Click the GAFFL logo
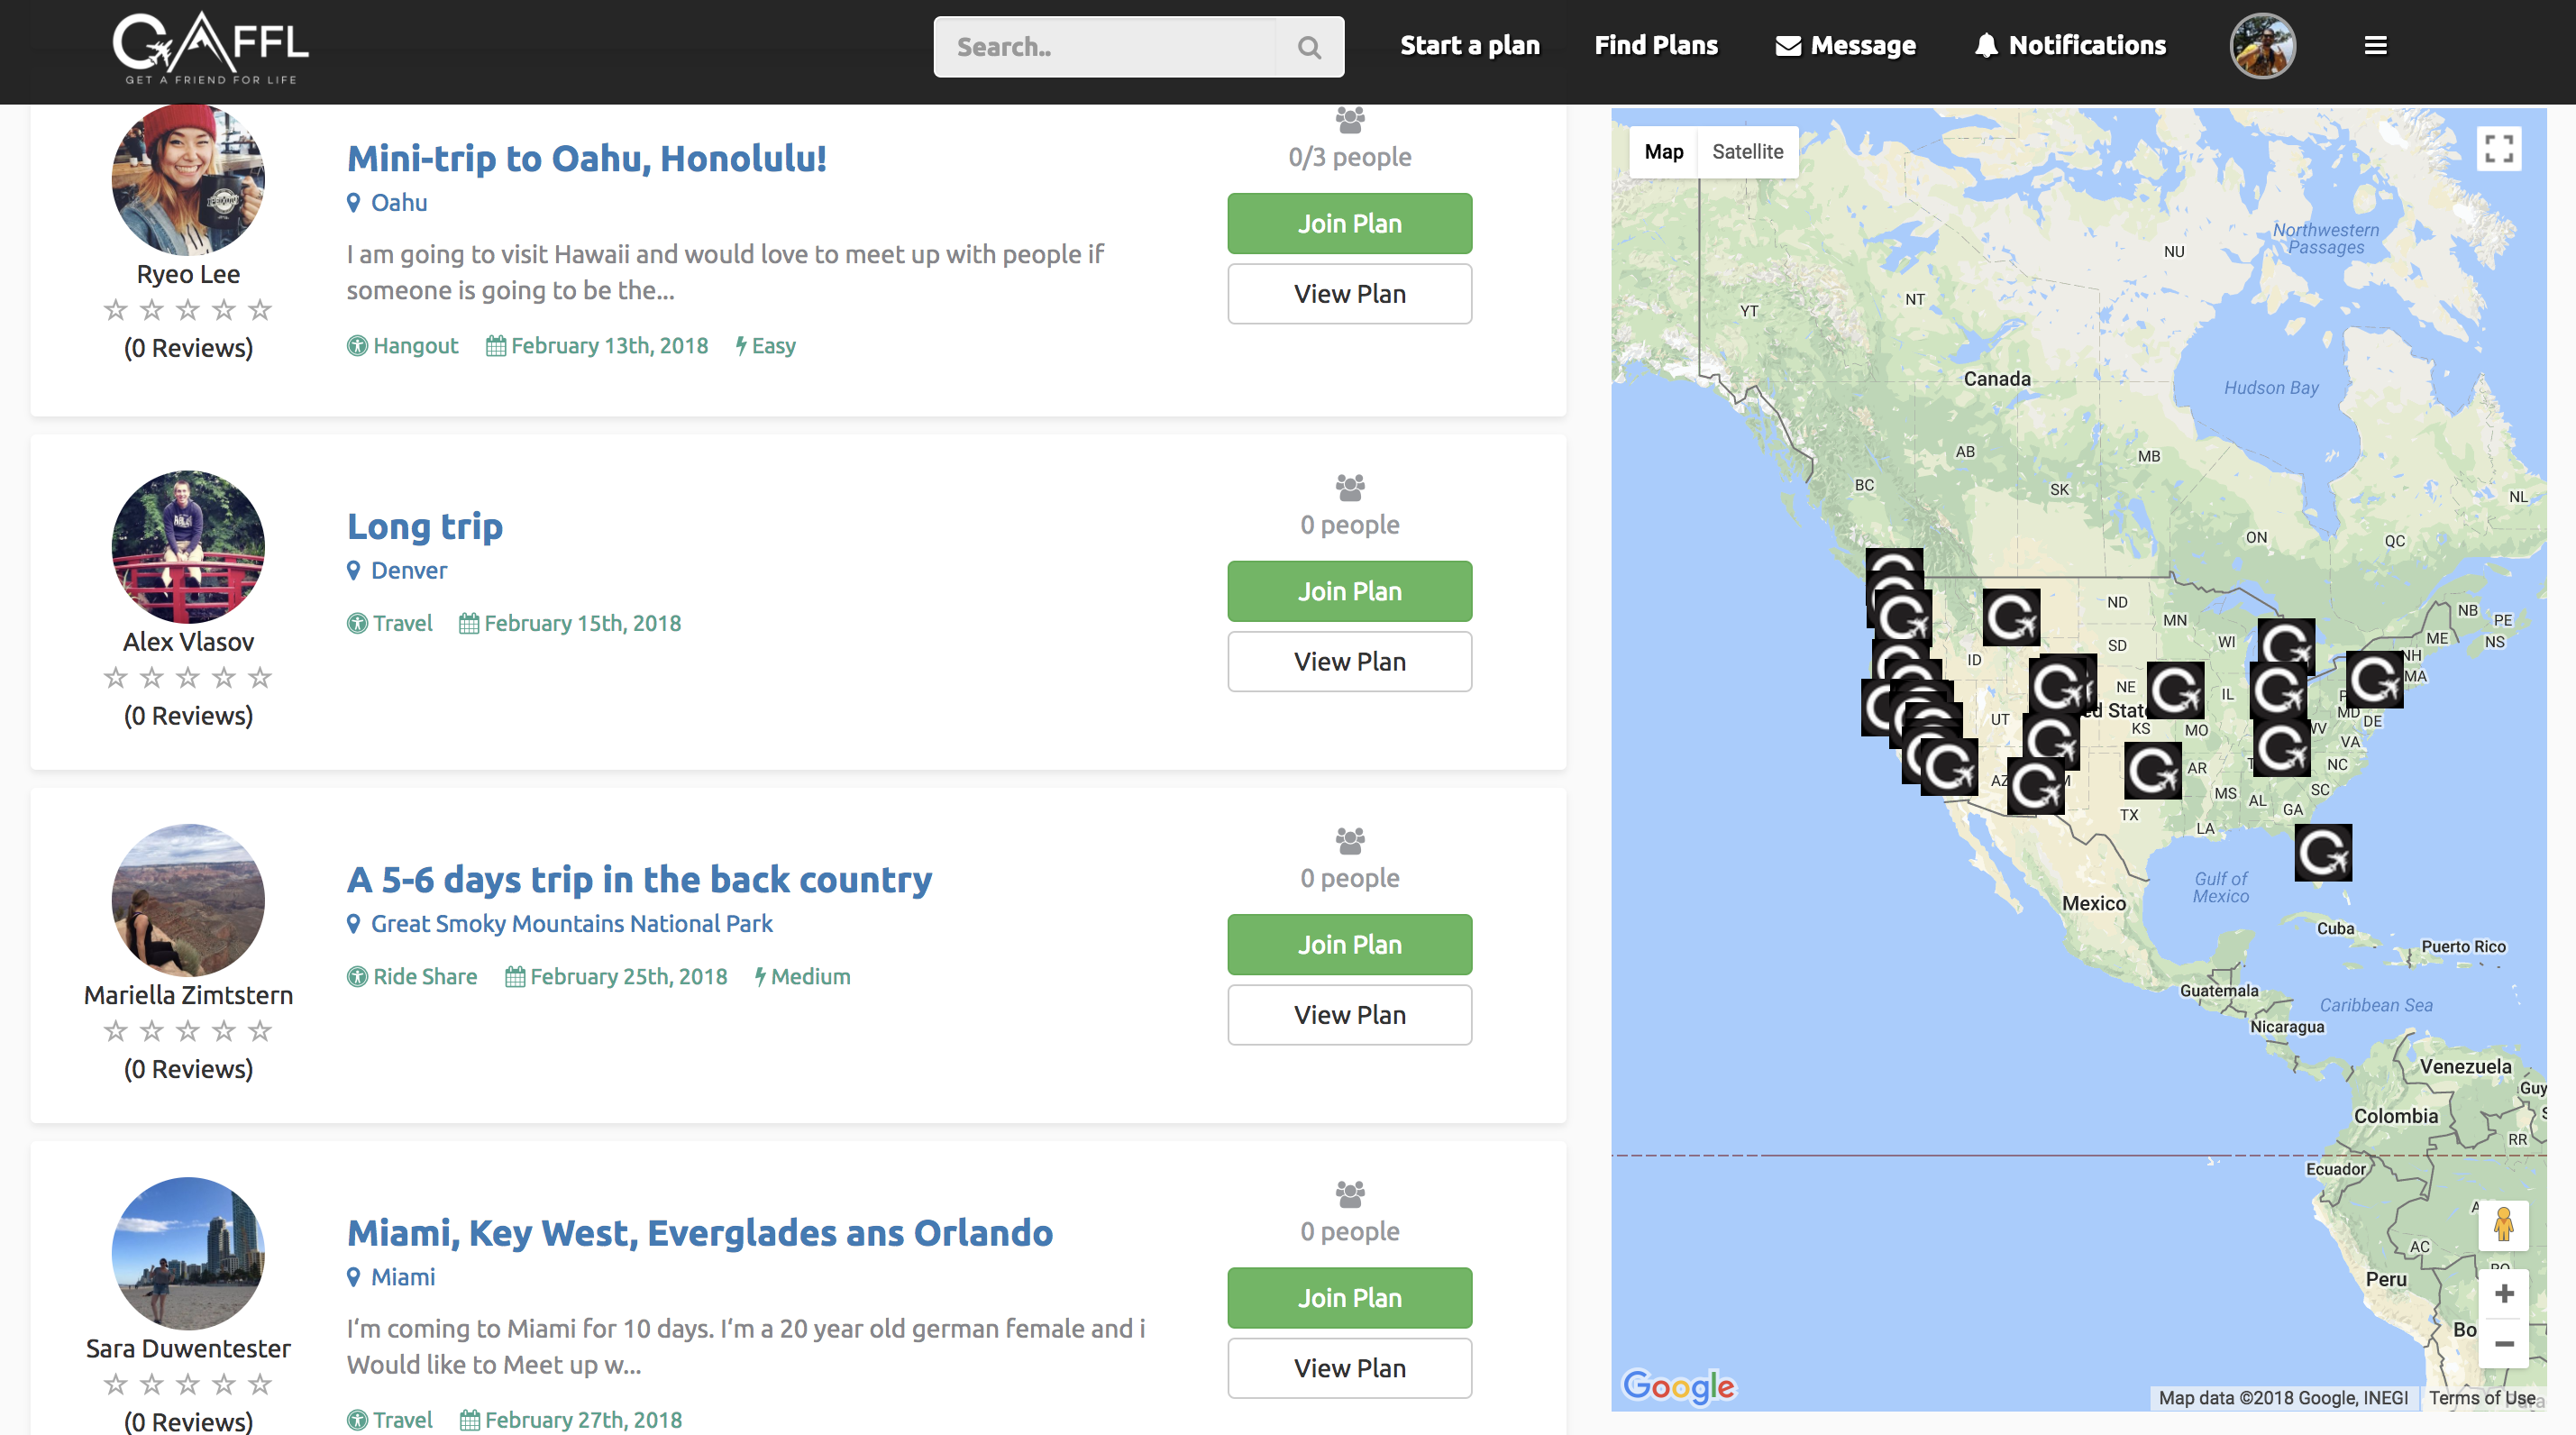Screen dimensions: 2576x1435 [x=211, y=47]
